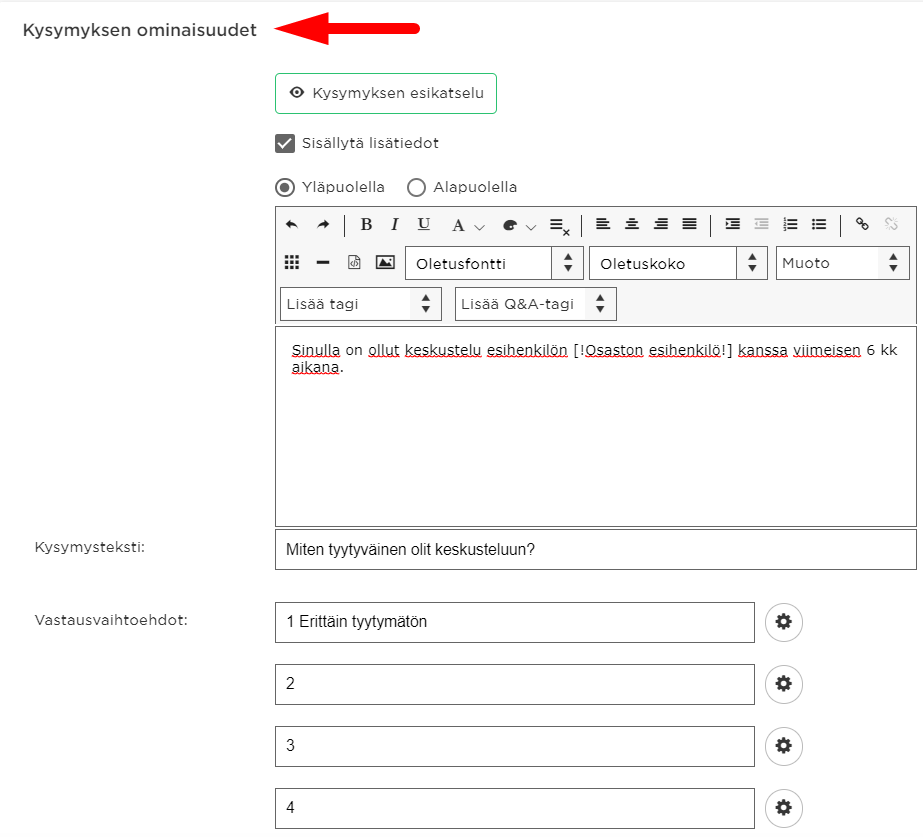The image size is (923, 837).
Task: Toggle bold formatting in the editor
Action: coord(366,224)
